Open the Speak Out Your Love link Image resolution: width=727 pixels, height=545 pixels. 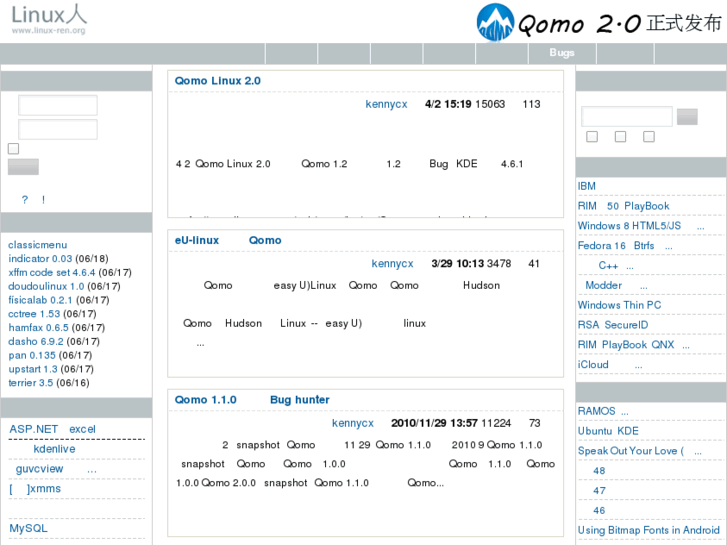(x=640, y=451)
